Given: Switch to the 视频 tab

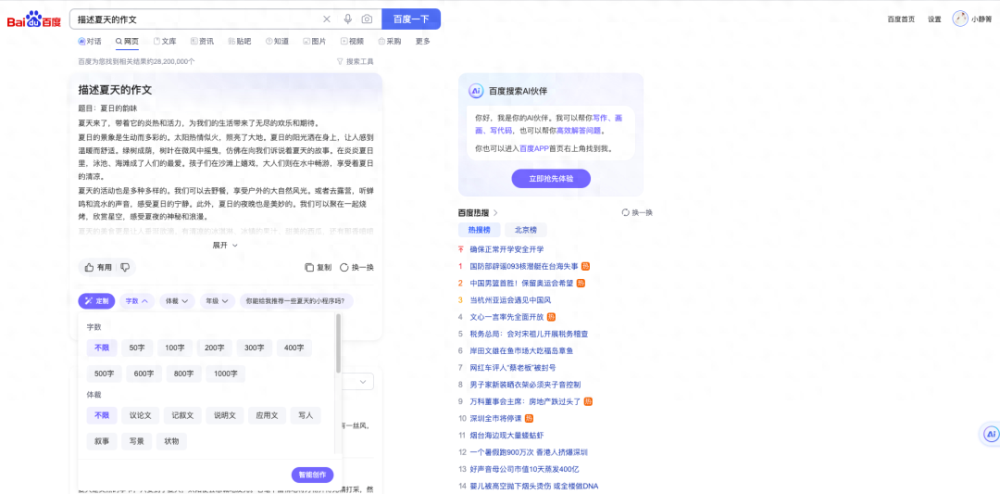Looking at the screenshot, I should coord(352,41).
